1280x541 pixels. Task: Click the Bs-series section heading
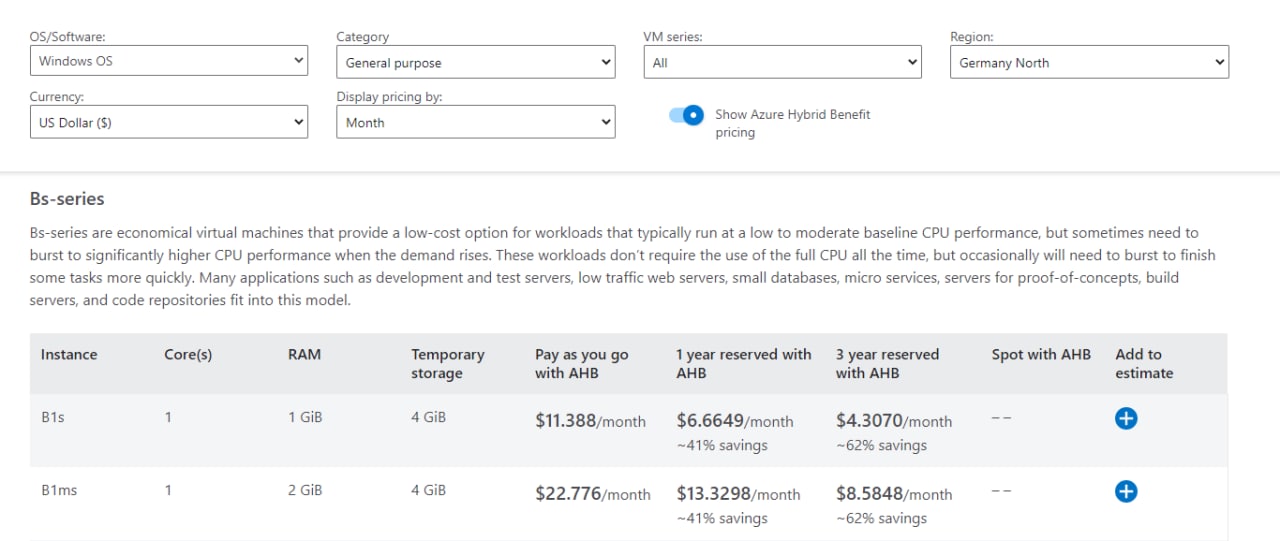coord(67,199)
